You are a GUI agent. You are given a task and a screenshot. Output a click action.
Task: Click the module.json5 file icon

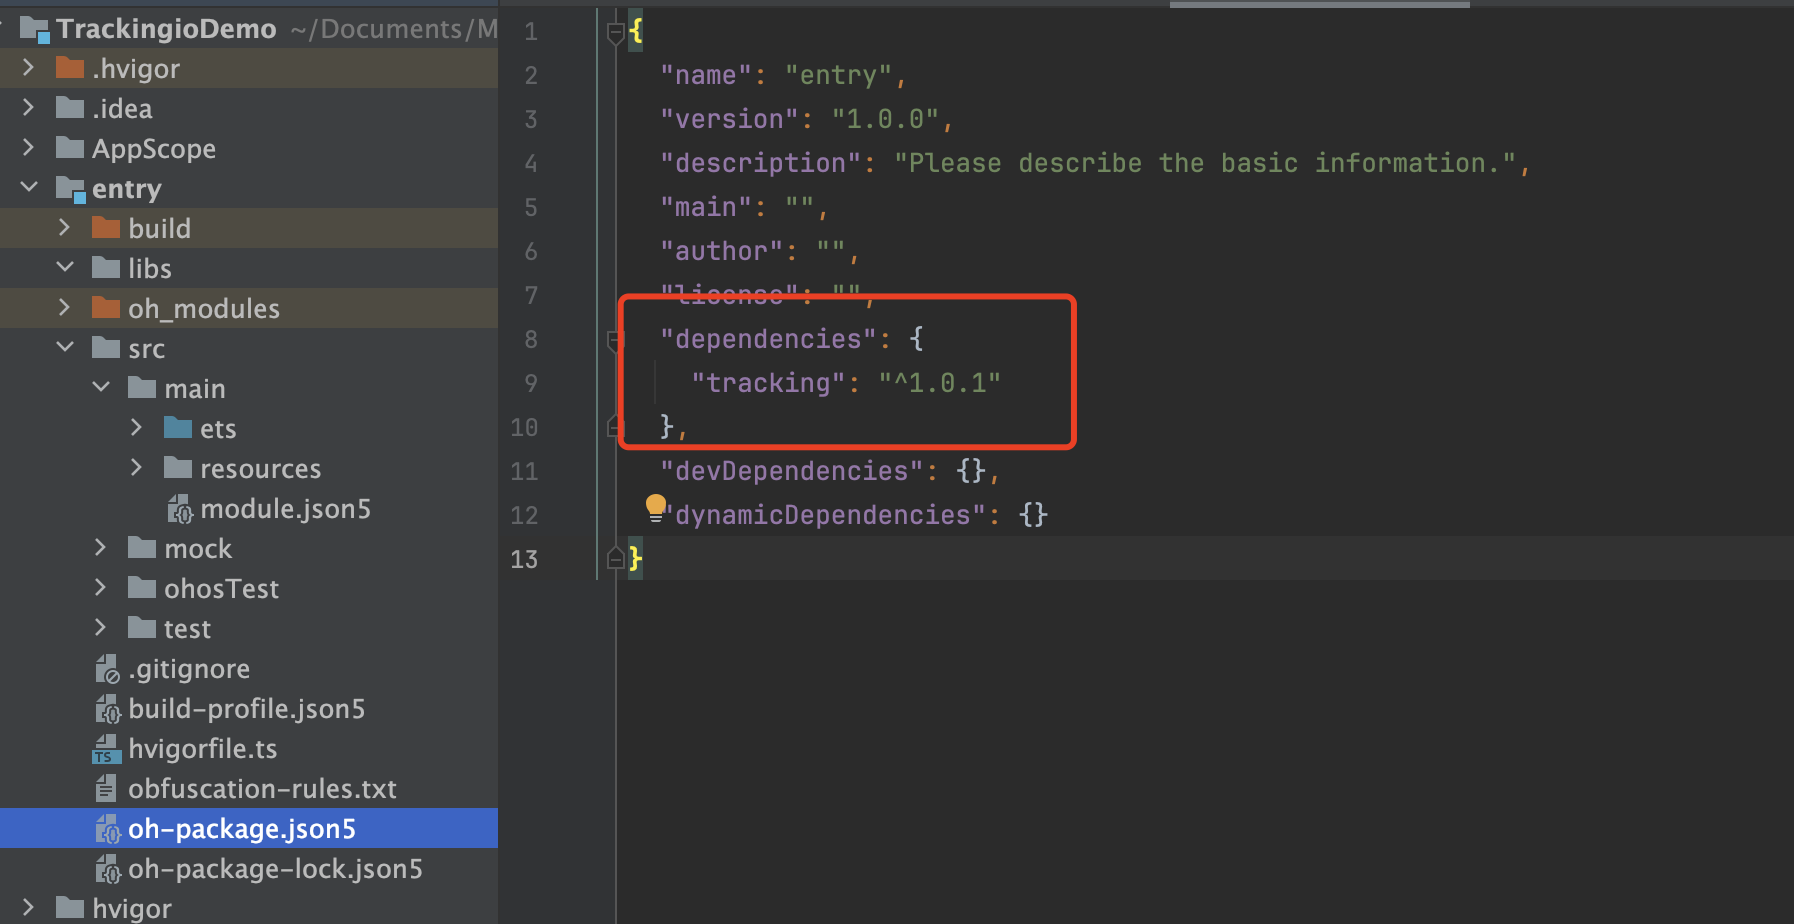click(181, 508)
